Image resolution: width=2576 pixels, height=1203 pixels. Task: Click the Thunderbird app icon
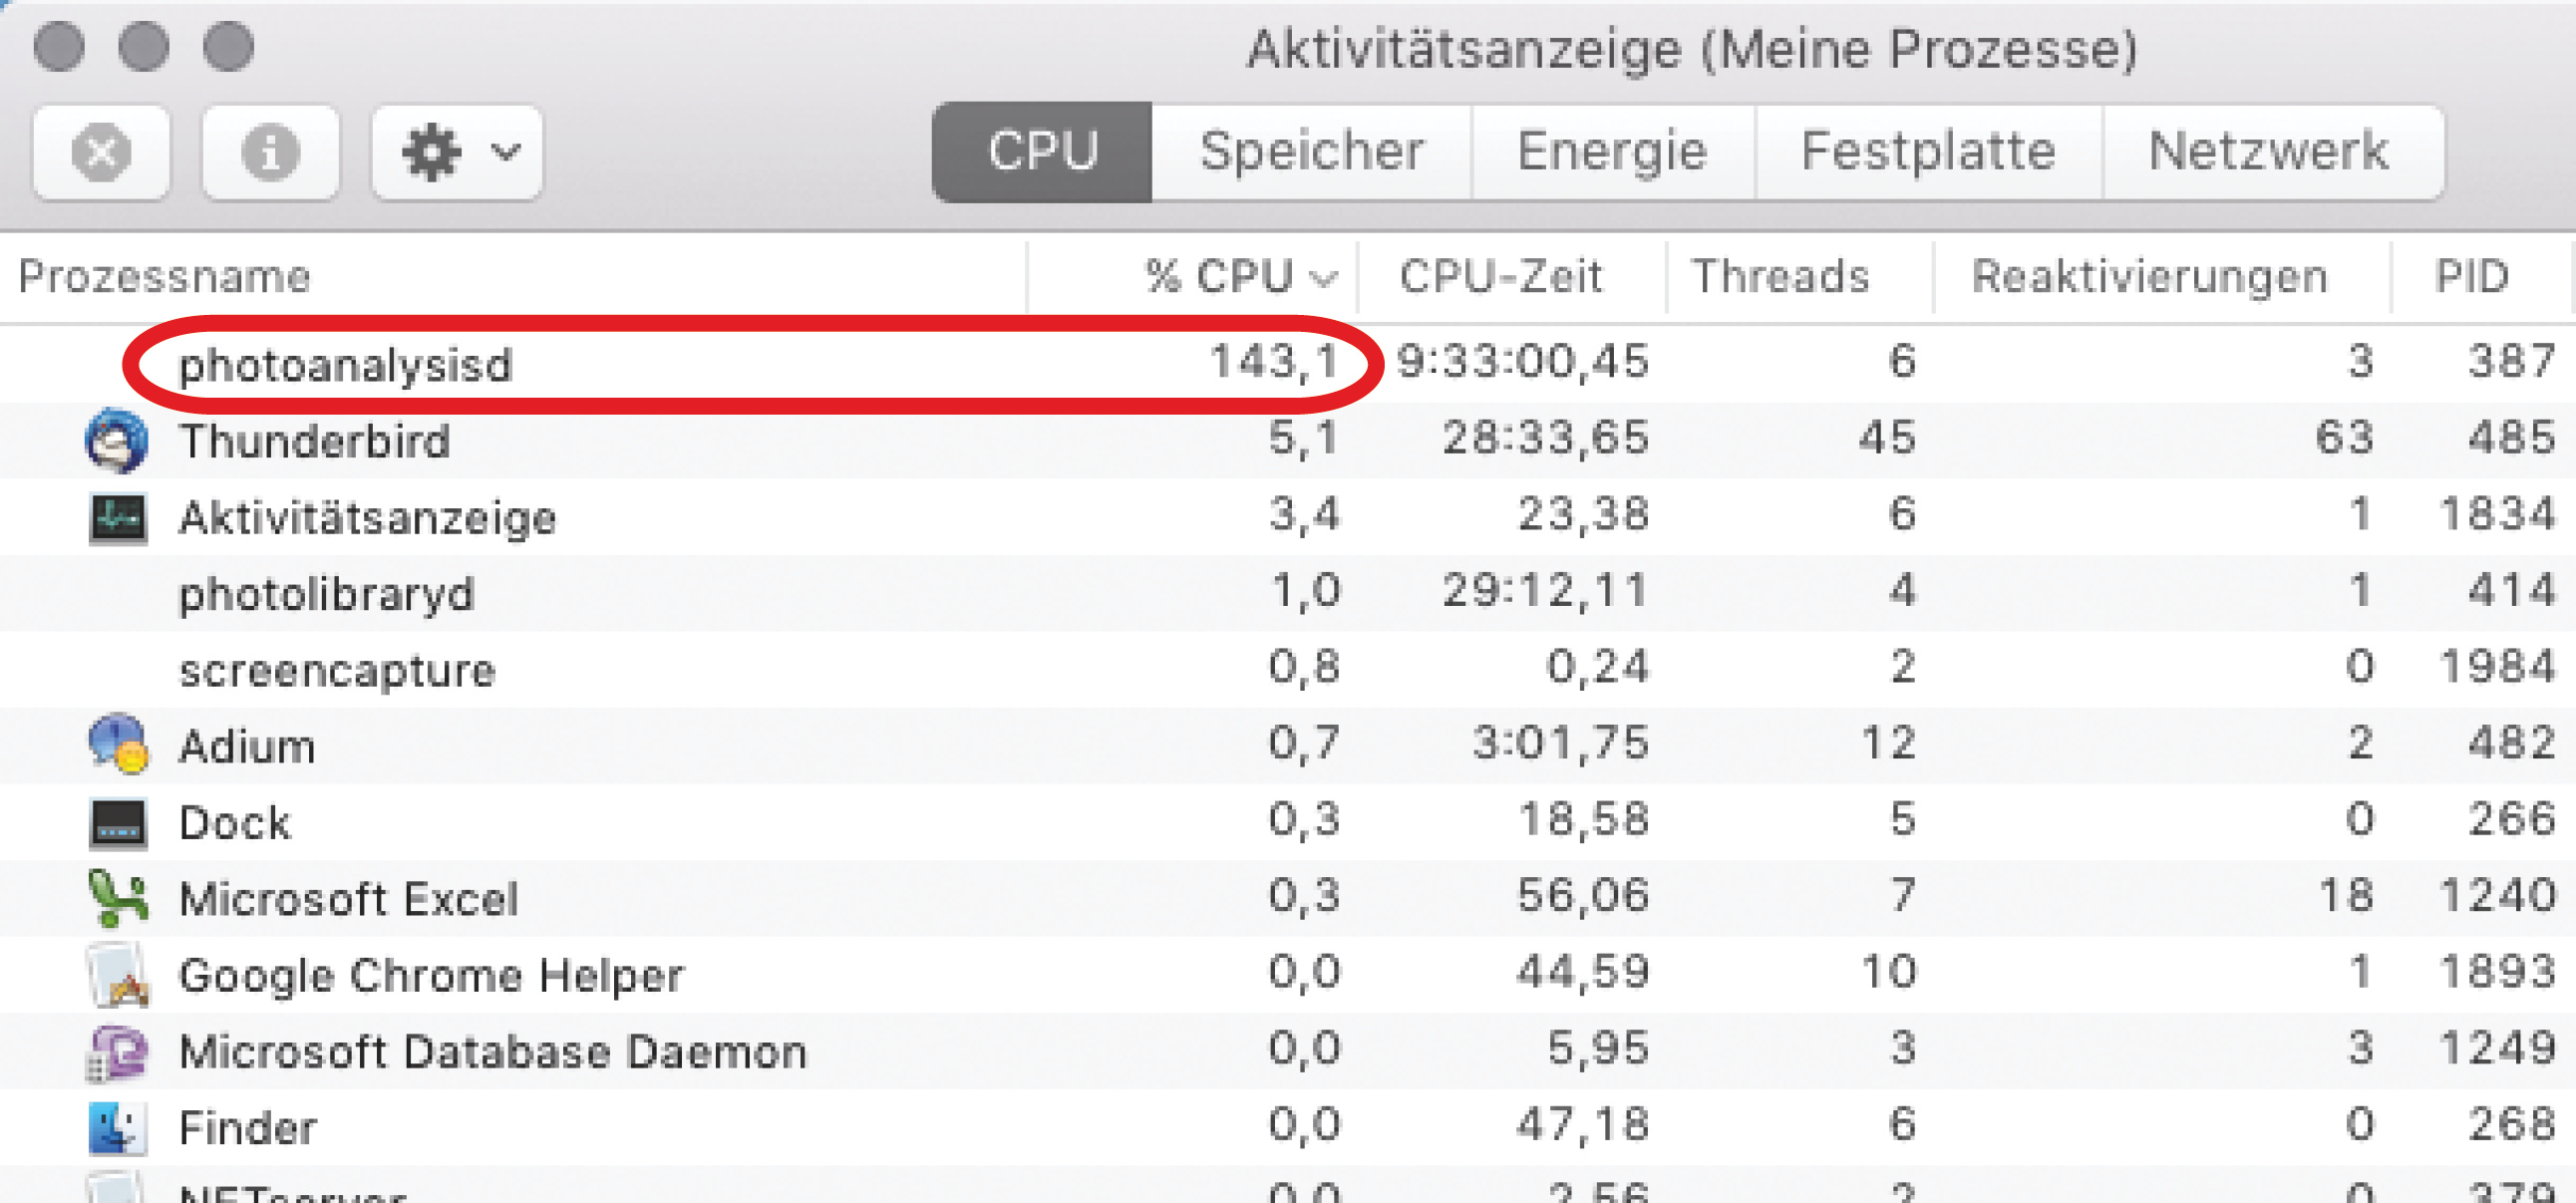(117, 440)
